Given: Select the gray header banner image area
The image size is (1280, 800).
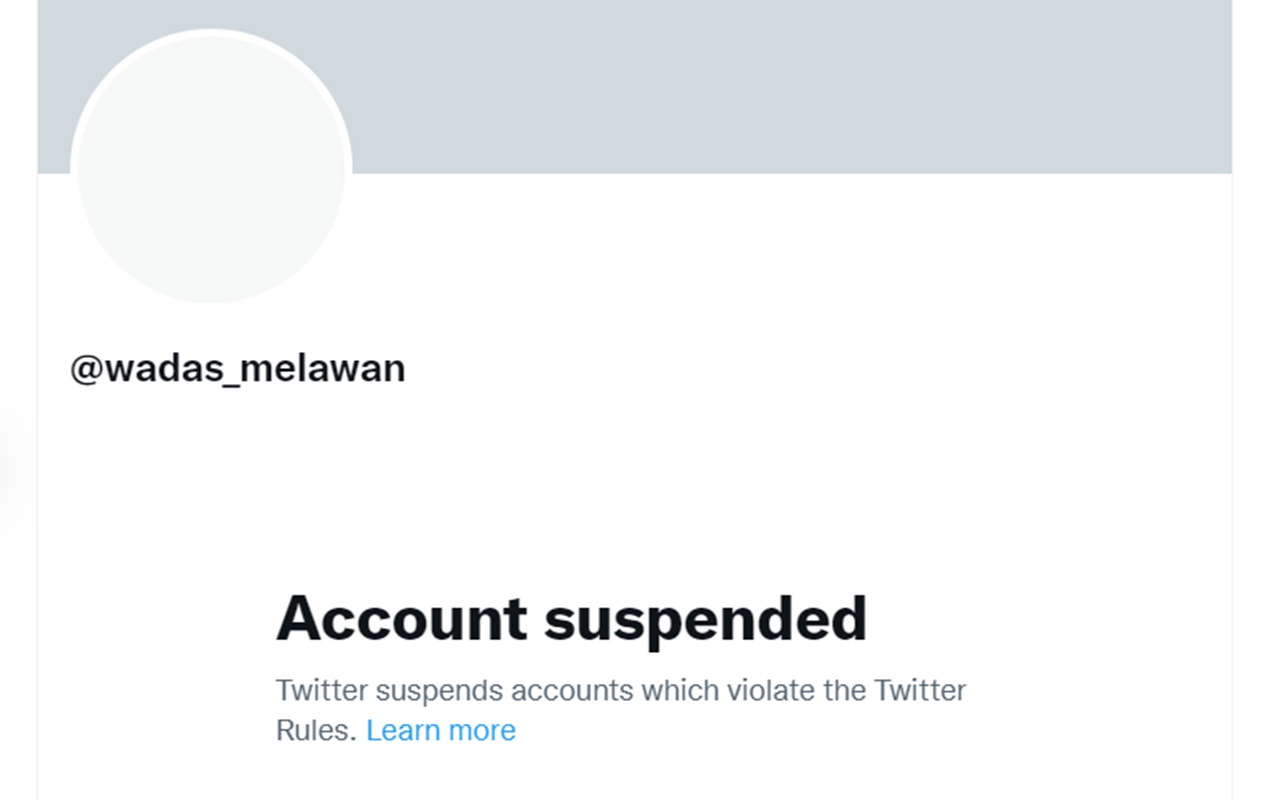Looking at the screenshot, I should (x=700, y=85).
